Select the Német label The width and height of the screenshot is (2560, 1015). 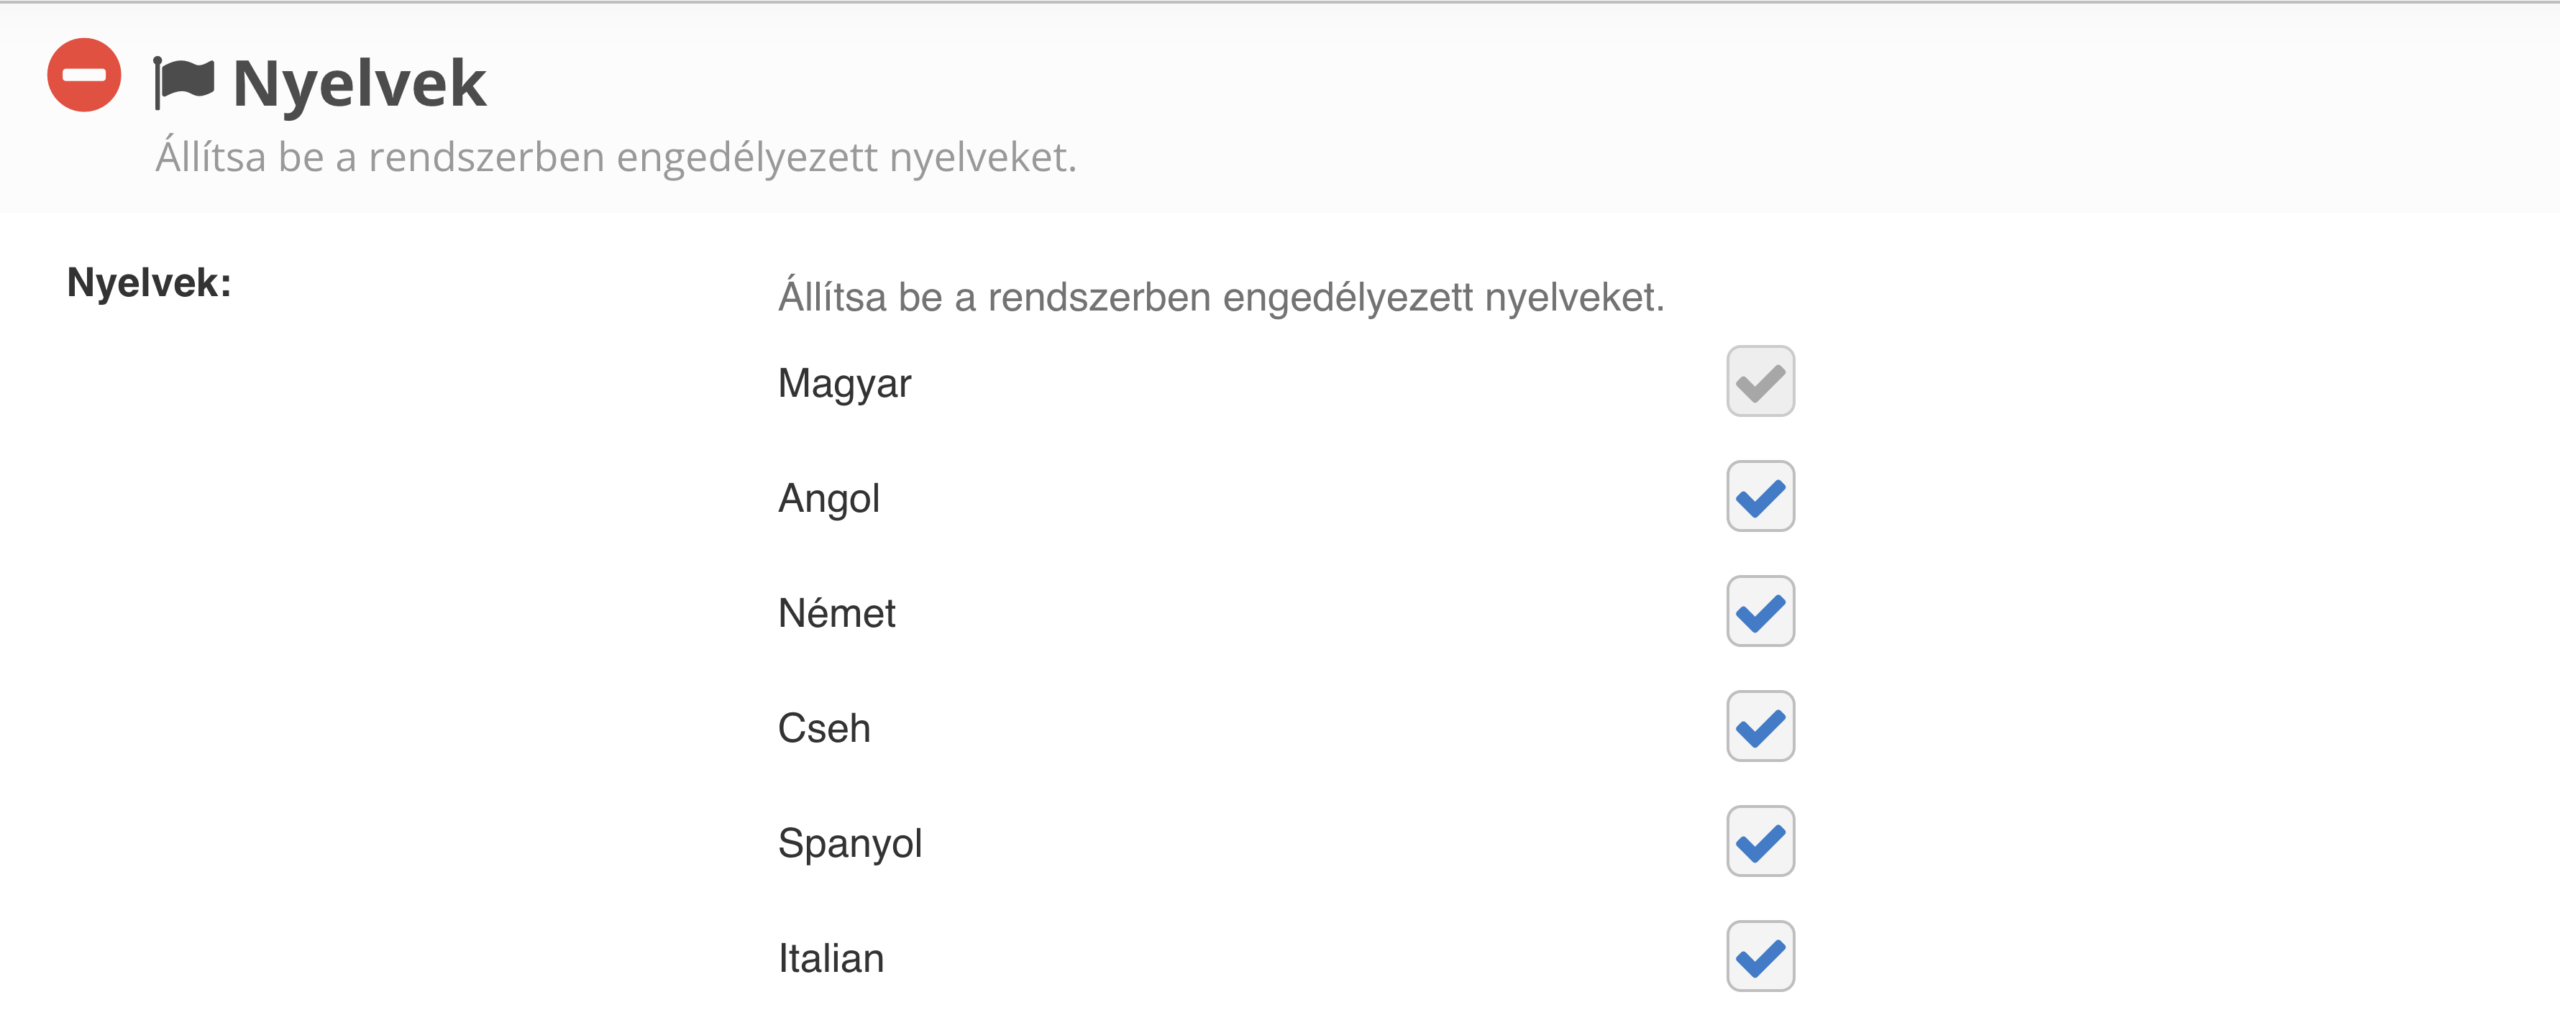[x=838, y=613]
